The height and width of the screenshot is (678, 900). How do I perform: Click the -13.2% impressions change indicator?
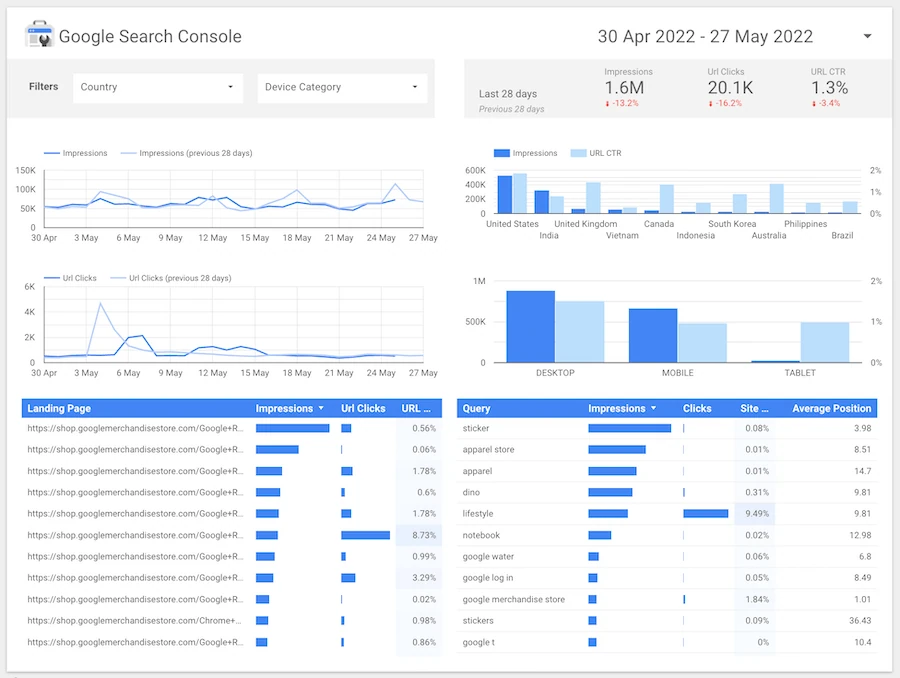pyautogui.click(x=622, y=103)
